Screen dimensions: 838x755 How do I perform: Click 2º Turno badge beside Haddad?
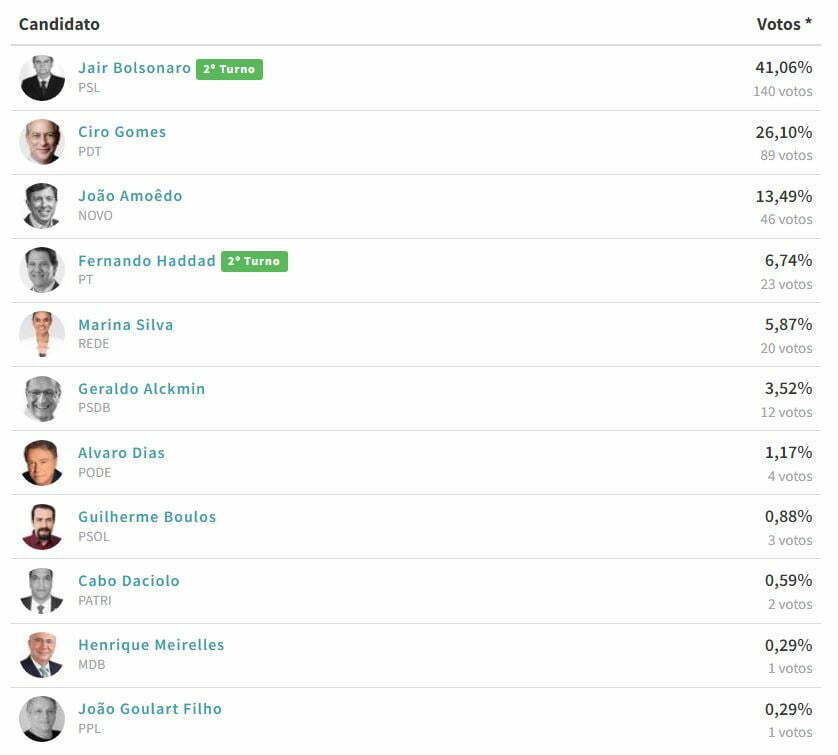[x=254, y=261]
